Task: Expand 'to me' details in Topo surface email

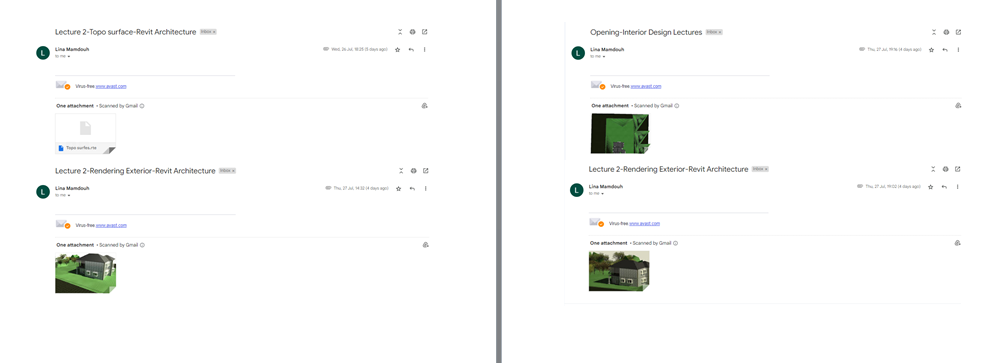Action: click(69, 57)
